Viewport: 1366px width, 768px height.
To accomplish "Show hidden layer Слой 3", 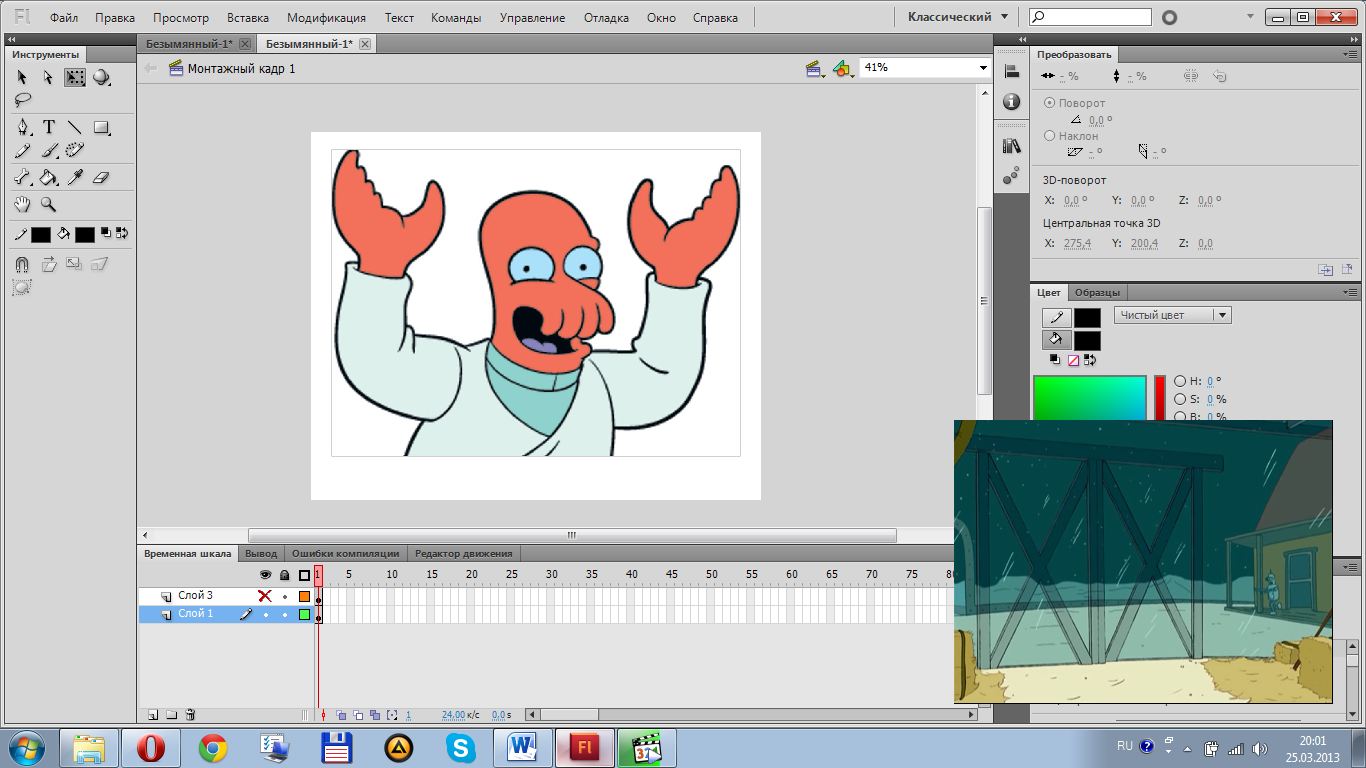I will 265,596.
